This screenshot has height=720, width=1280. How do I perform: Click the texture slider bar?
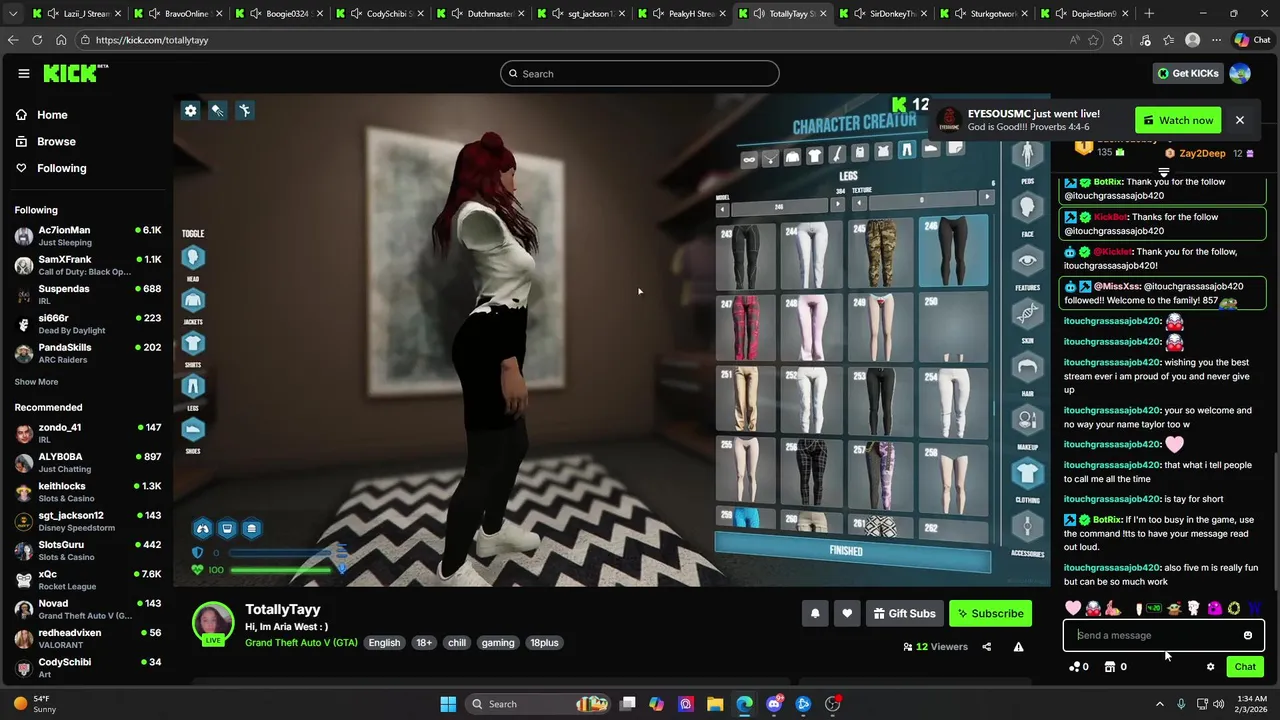pos(922,200)
